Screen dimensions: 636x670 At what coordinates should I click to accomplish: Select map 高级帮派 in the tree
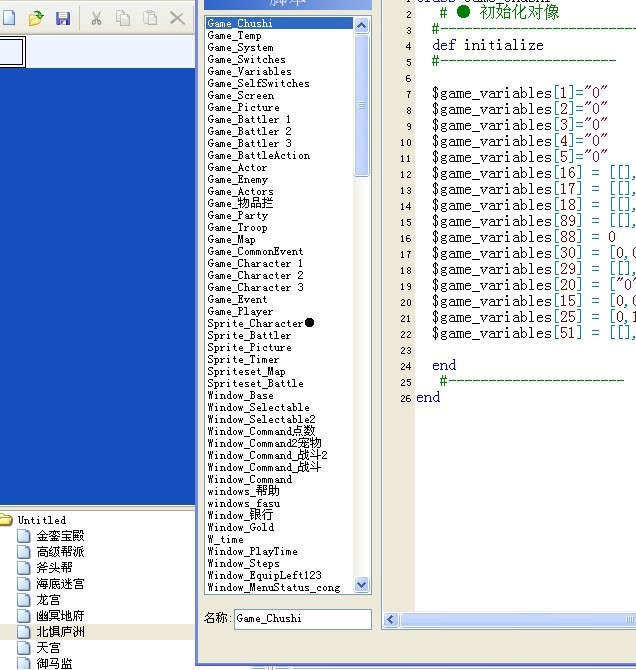pyautogui.click(x=60, y=552)
